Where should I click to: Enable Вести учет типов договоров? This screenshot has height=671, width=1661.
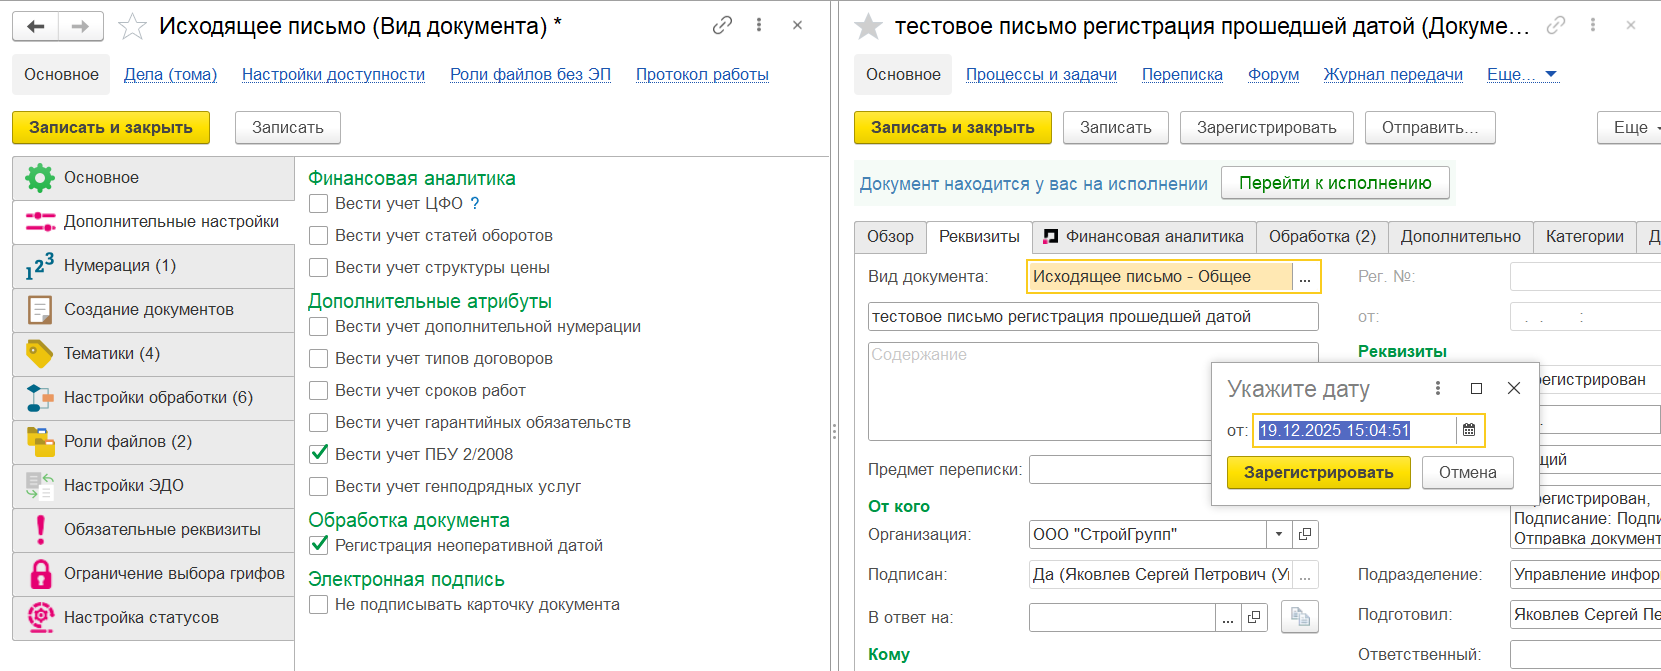pos(319,359)
